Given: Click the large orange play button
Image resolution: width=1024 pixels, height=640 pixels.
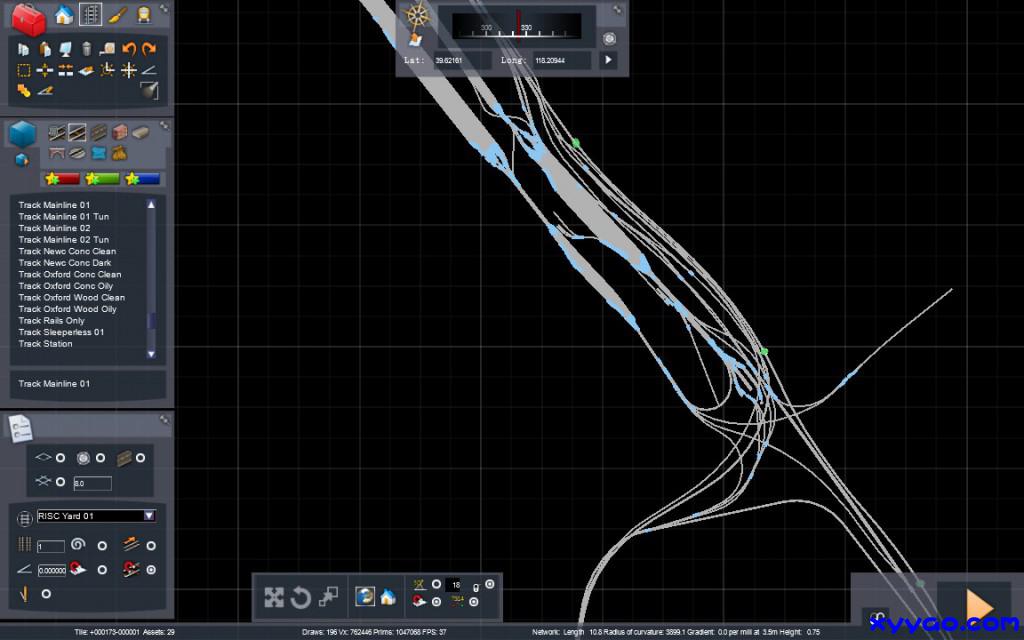Looking at the screenshot, I should (x=977, y=606).
